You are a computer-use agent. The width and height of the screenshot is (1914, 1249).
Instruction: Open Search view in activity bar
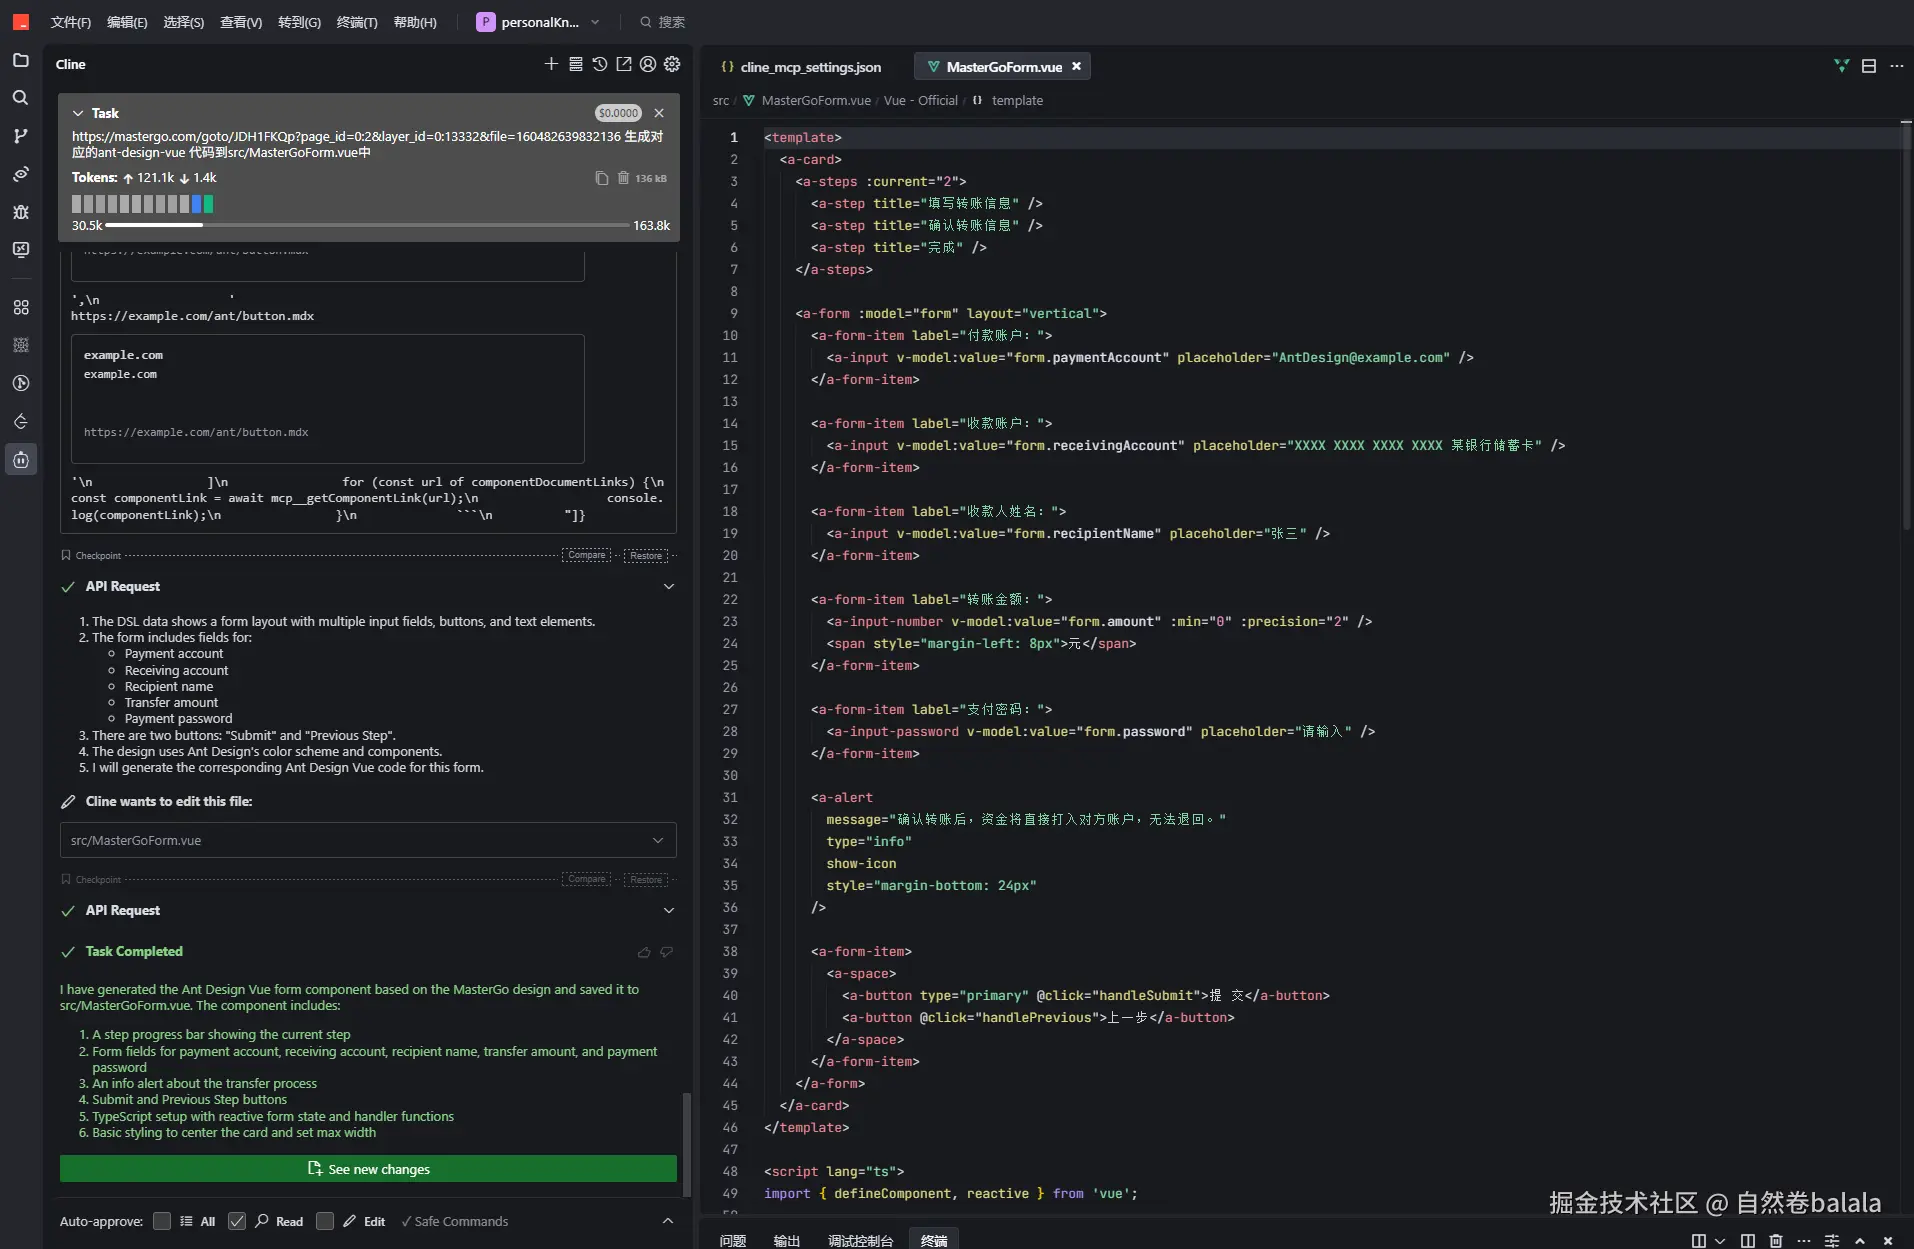[21, 98]
